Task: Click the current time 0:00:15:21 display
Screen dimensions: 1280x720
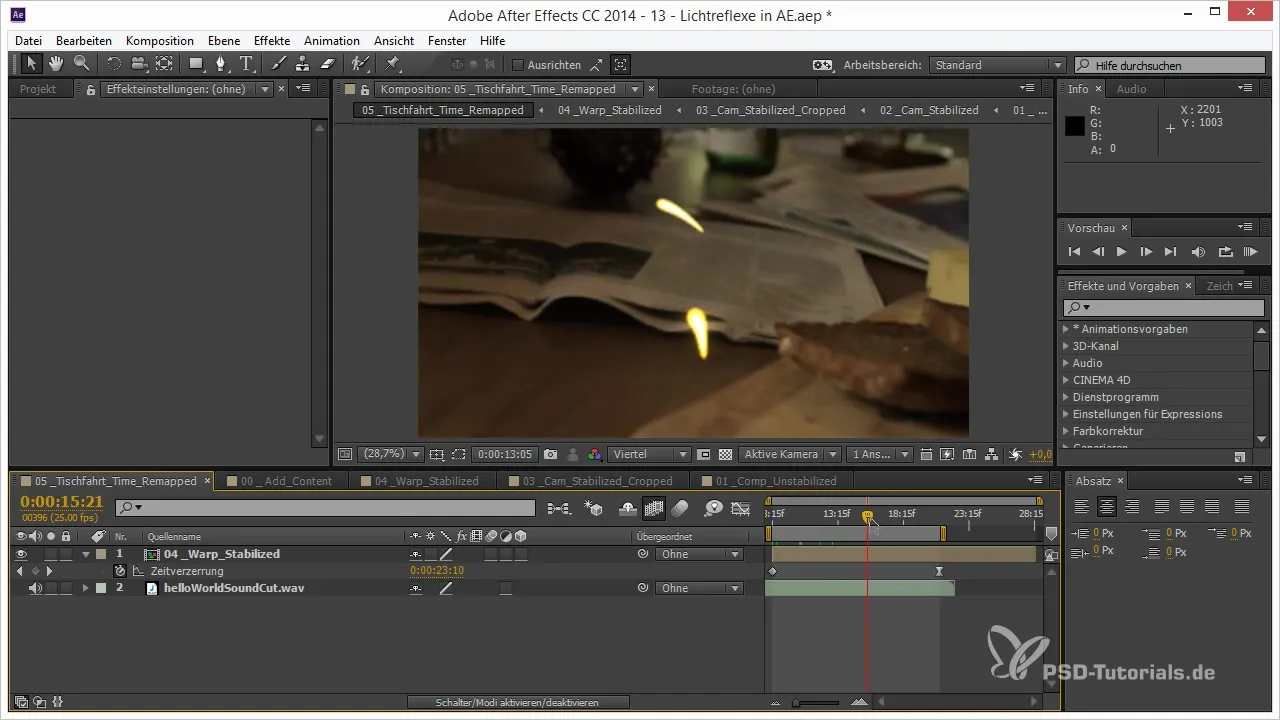Action: click(x=62, y=502)
